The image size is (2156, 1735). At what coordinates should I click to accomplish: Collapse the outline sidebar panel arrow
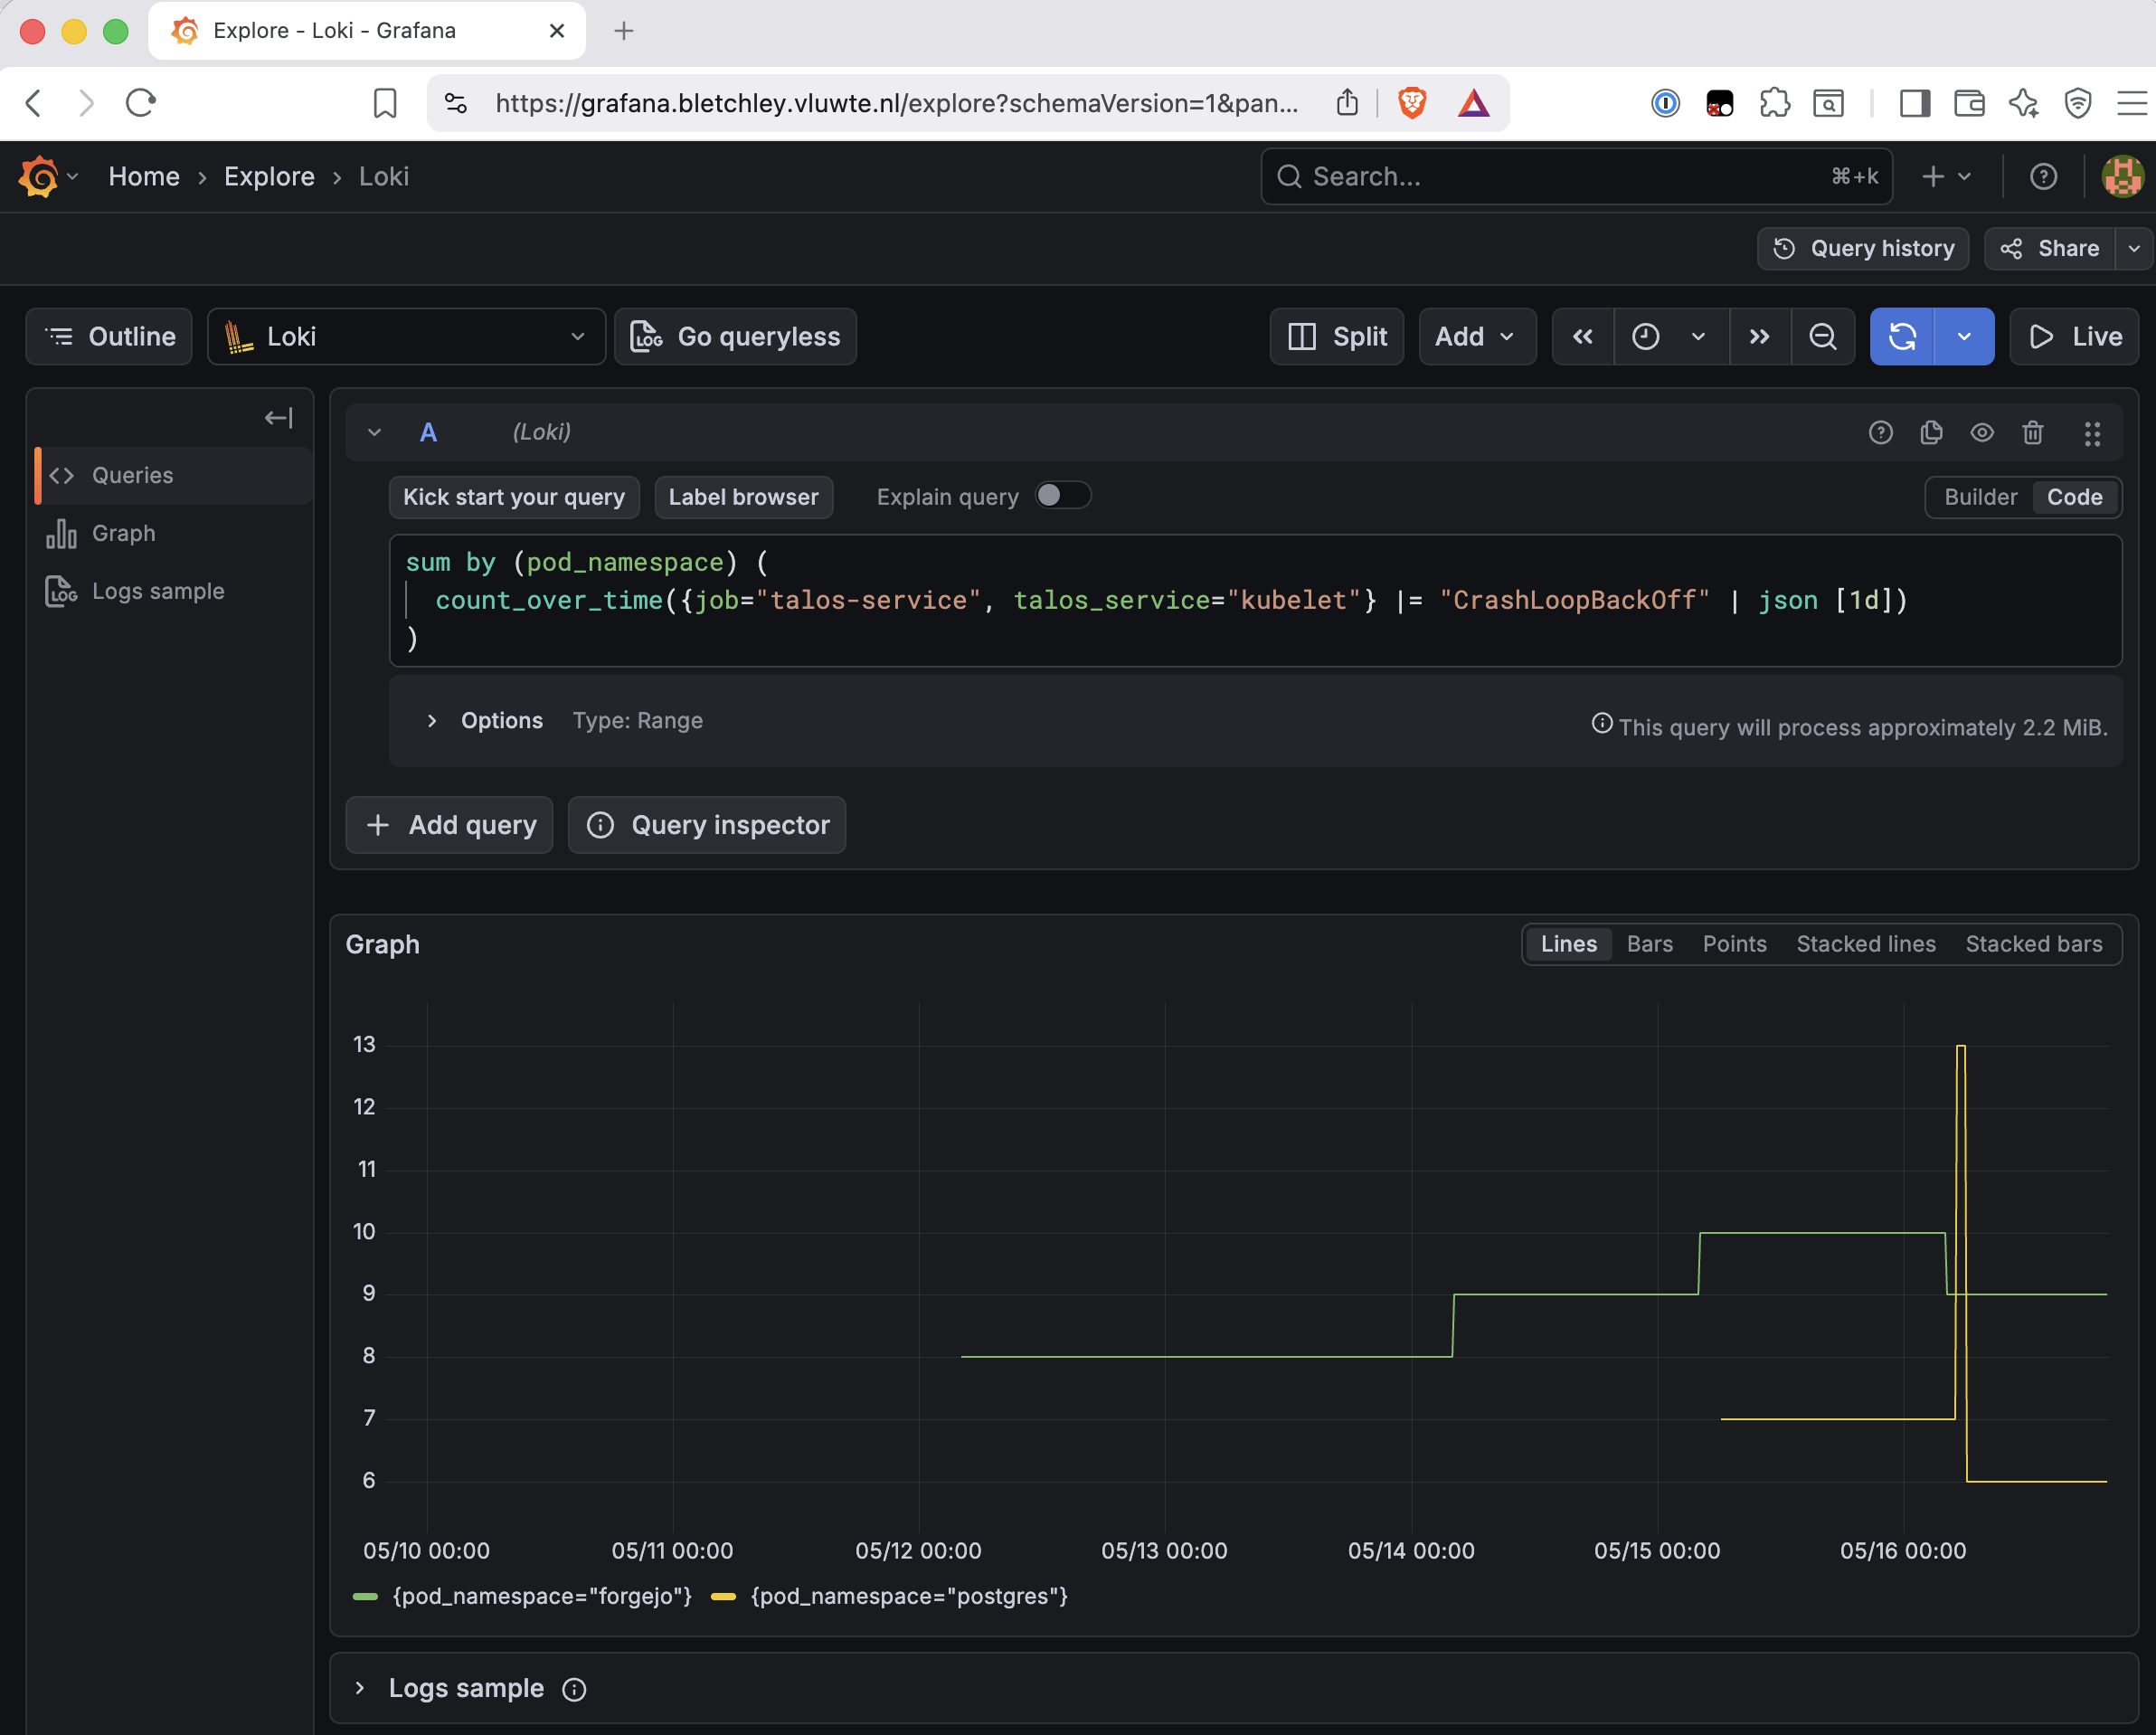click(x=279, y=418)
